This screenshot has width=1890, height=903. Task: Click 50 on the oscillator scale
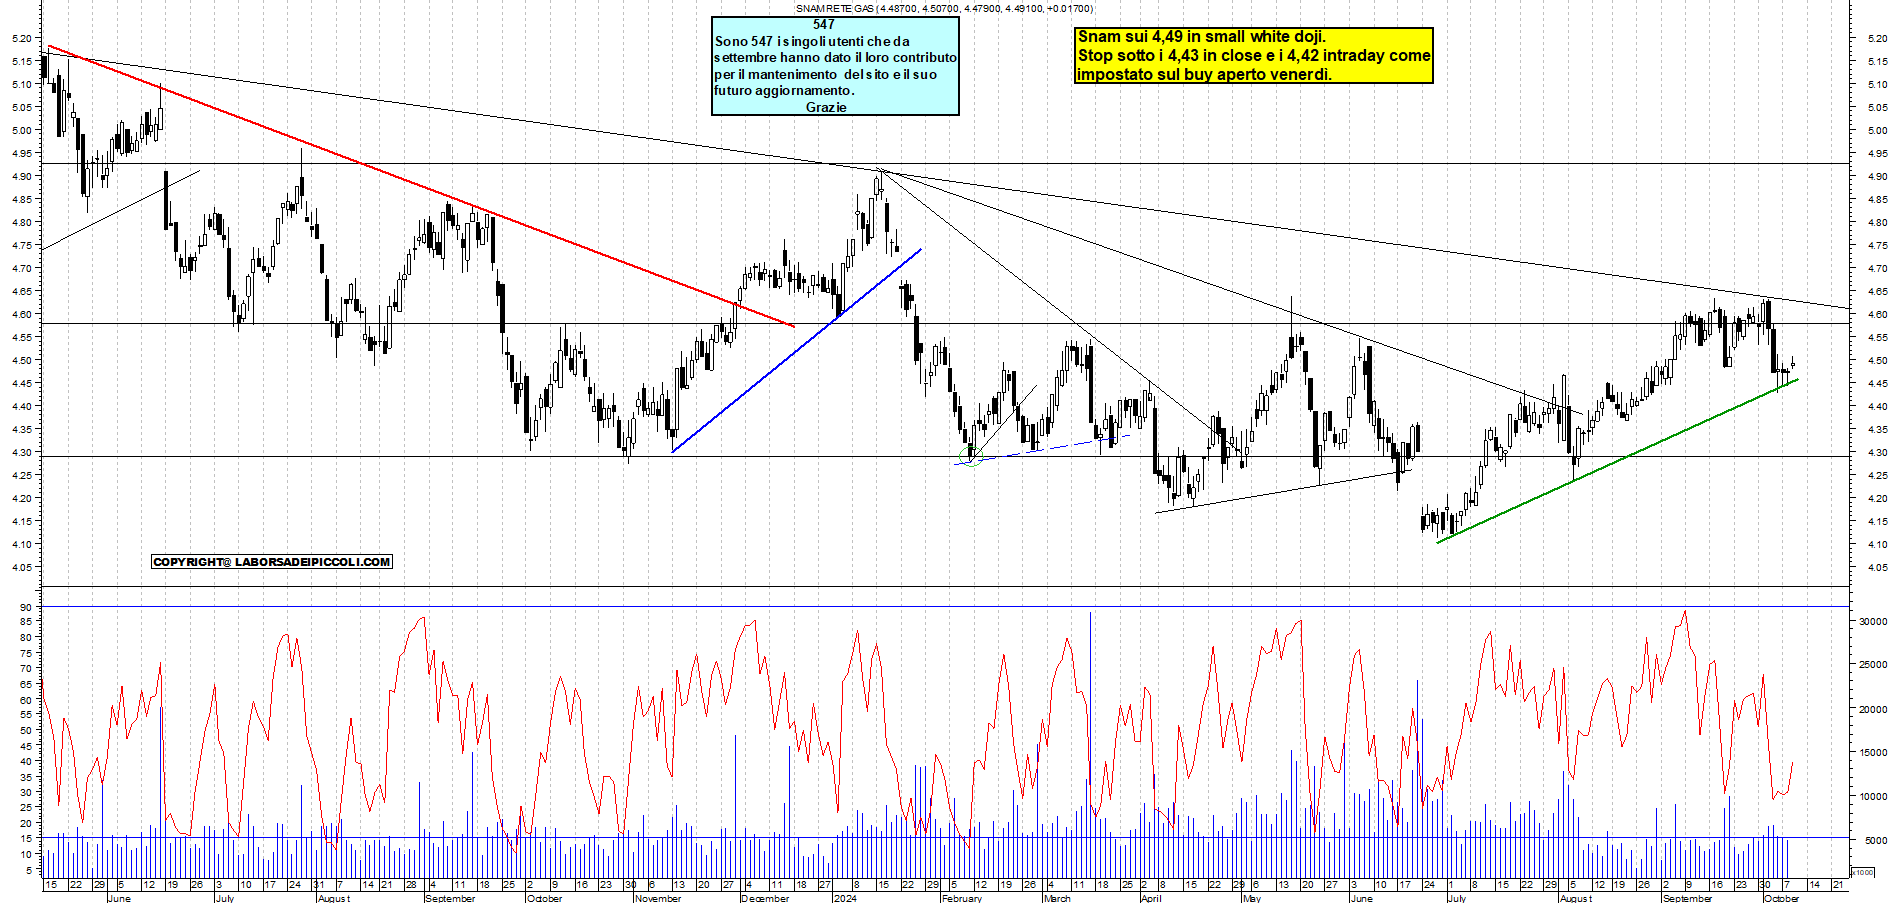pos(25,731)
